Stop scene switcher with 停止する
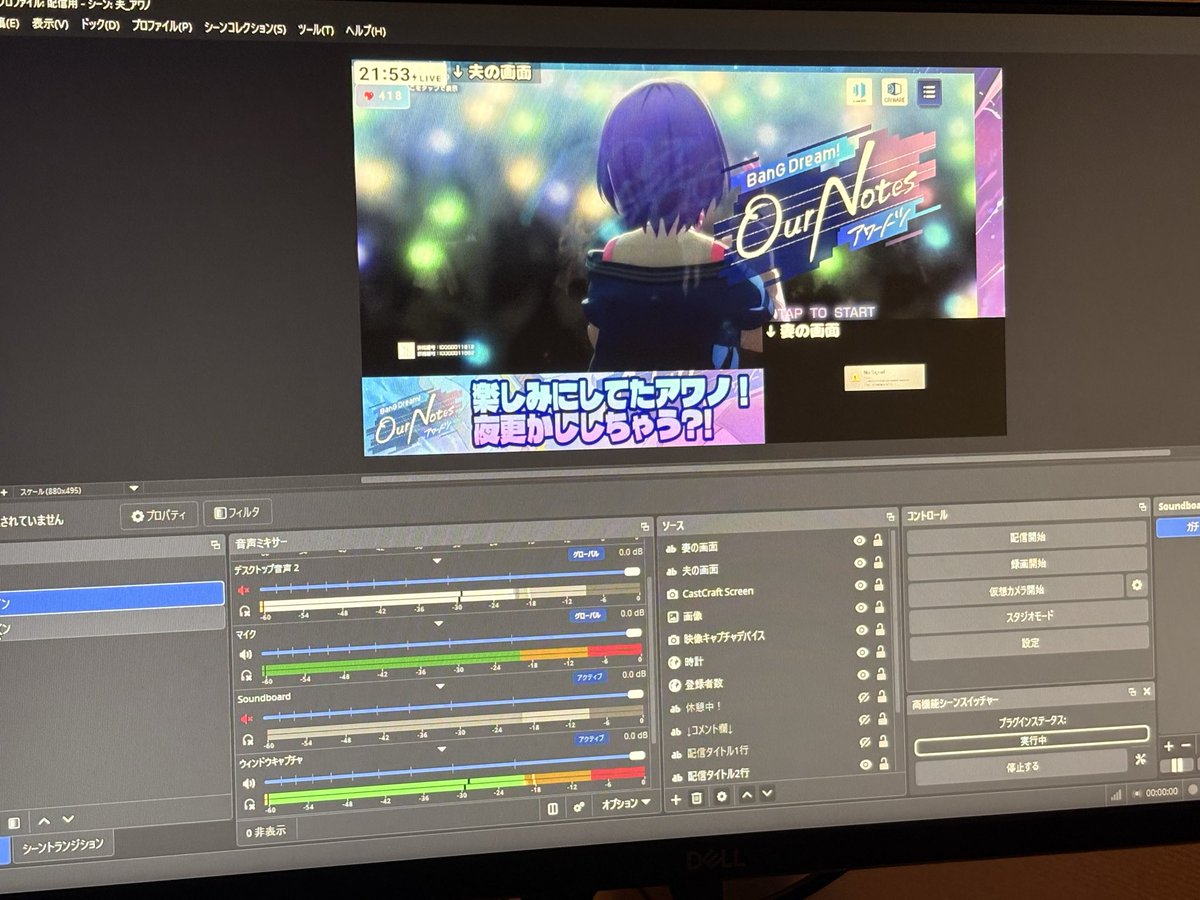1200x900 pixels. pyautogui.click(x=1020, y=767)
